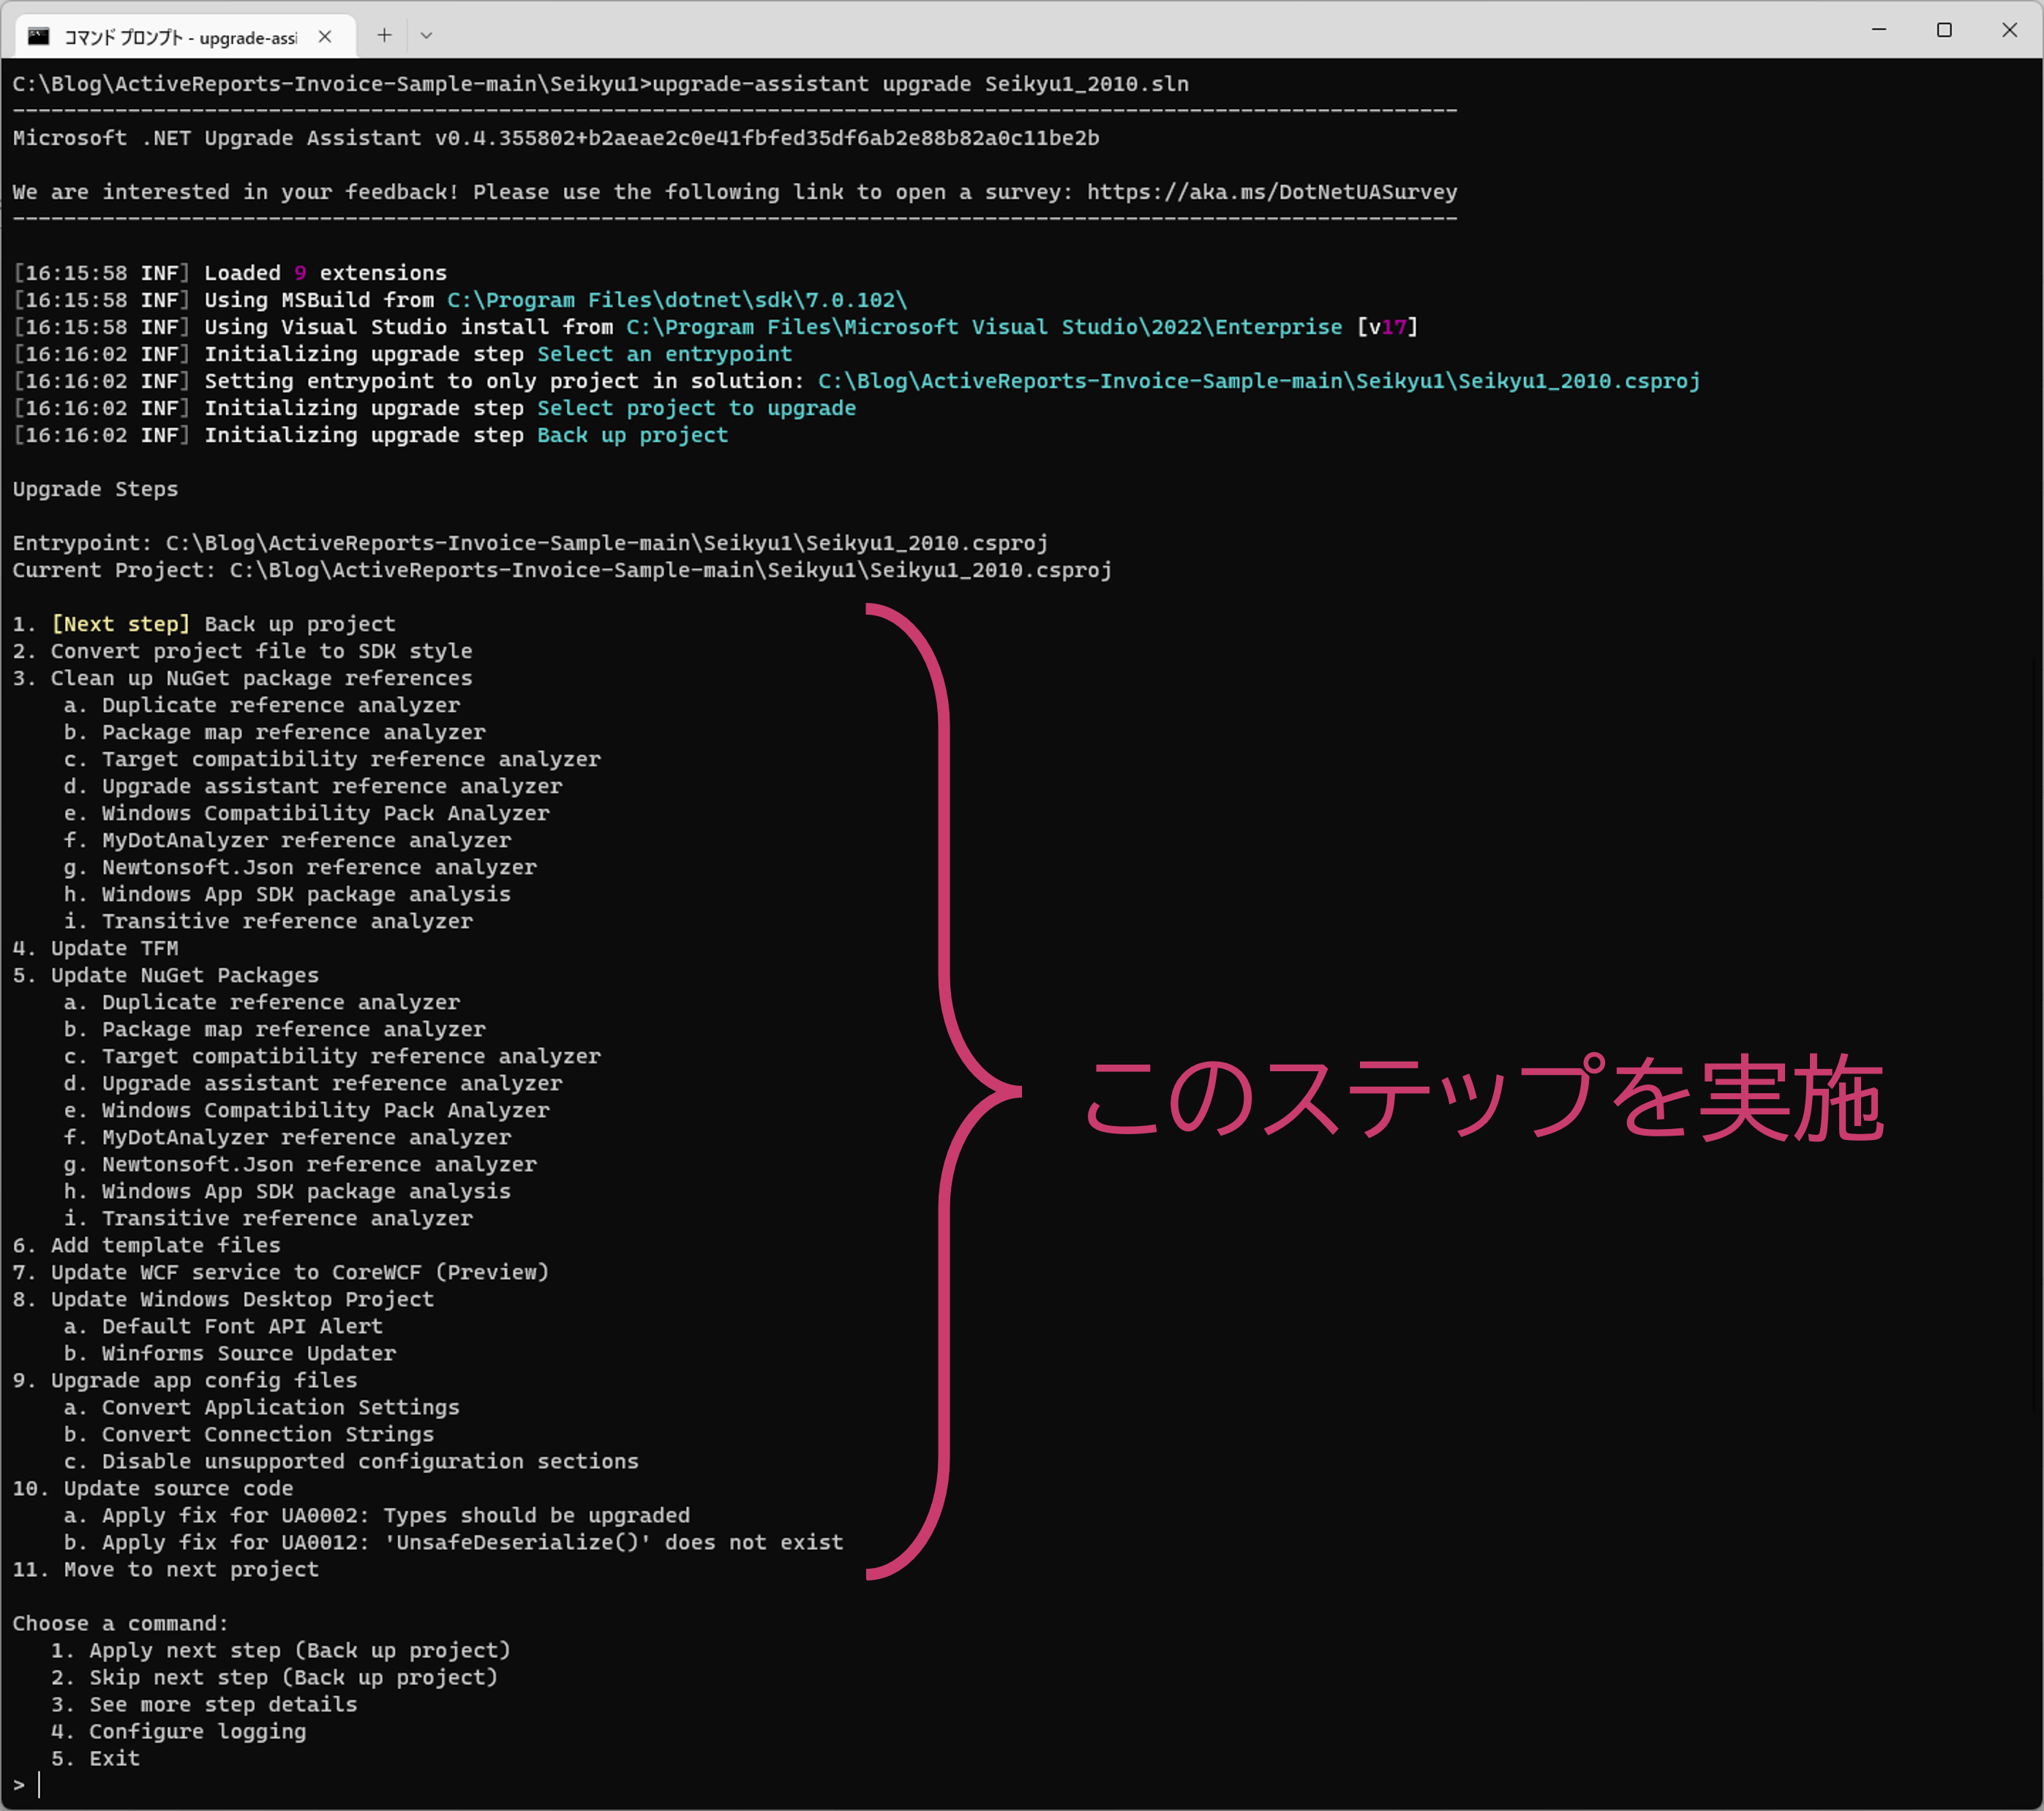2044x1811 pixels.
Task: Click sub-step 'Default Font API Alert'
Action: (223, 1326)
